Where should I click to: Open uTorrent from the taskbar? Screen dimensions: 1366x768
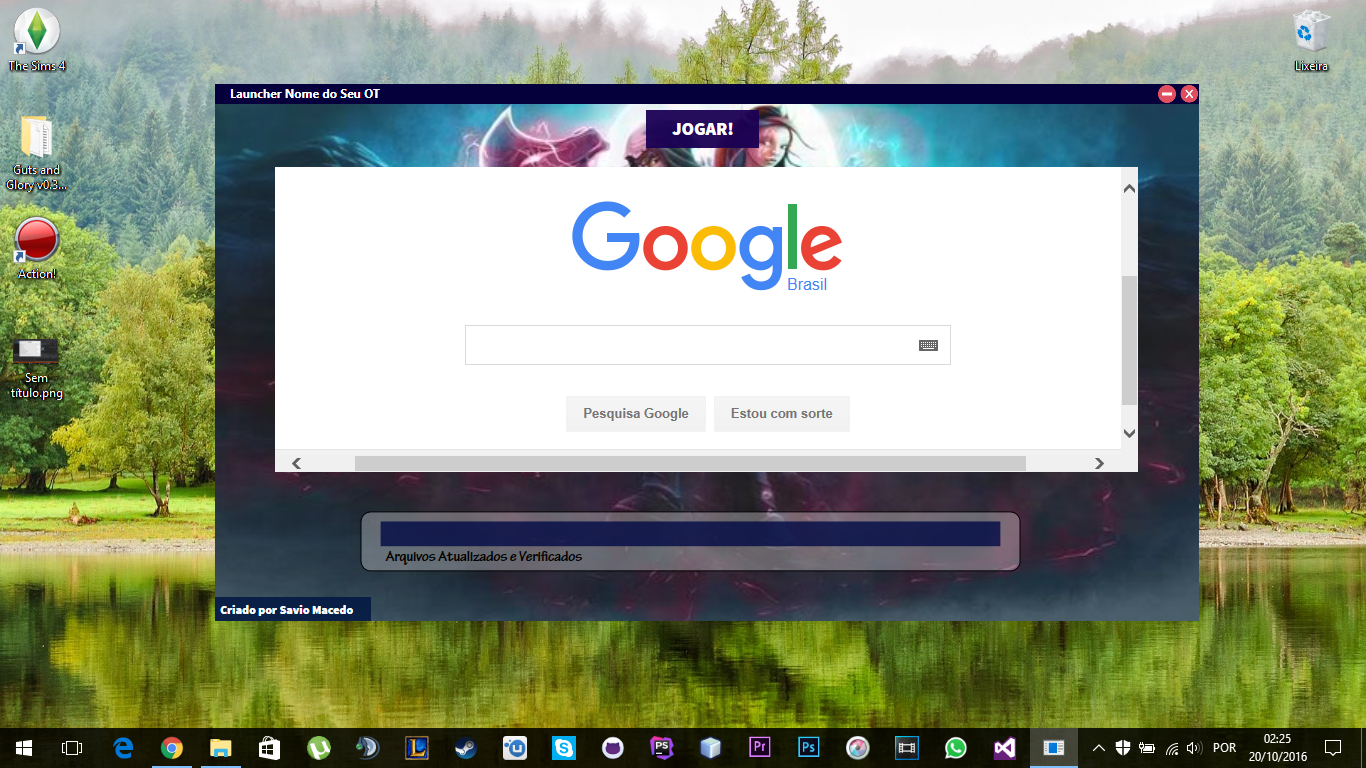point(319,747)
